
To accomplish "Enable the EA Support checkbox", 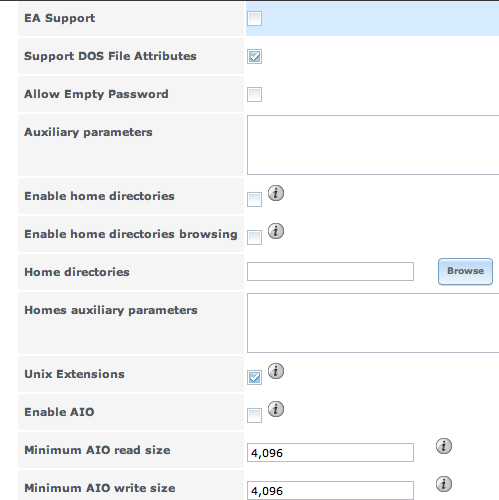I will tap(254, 18).
